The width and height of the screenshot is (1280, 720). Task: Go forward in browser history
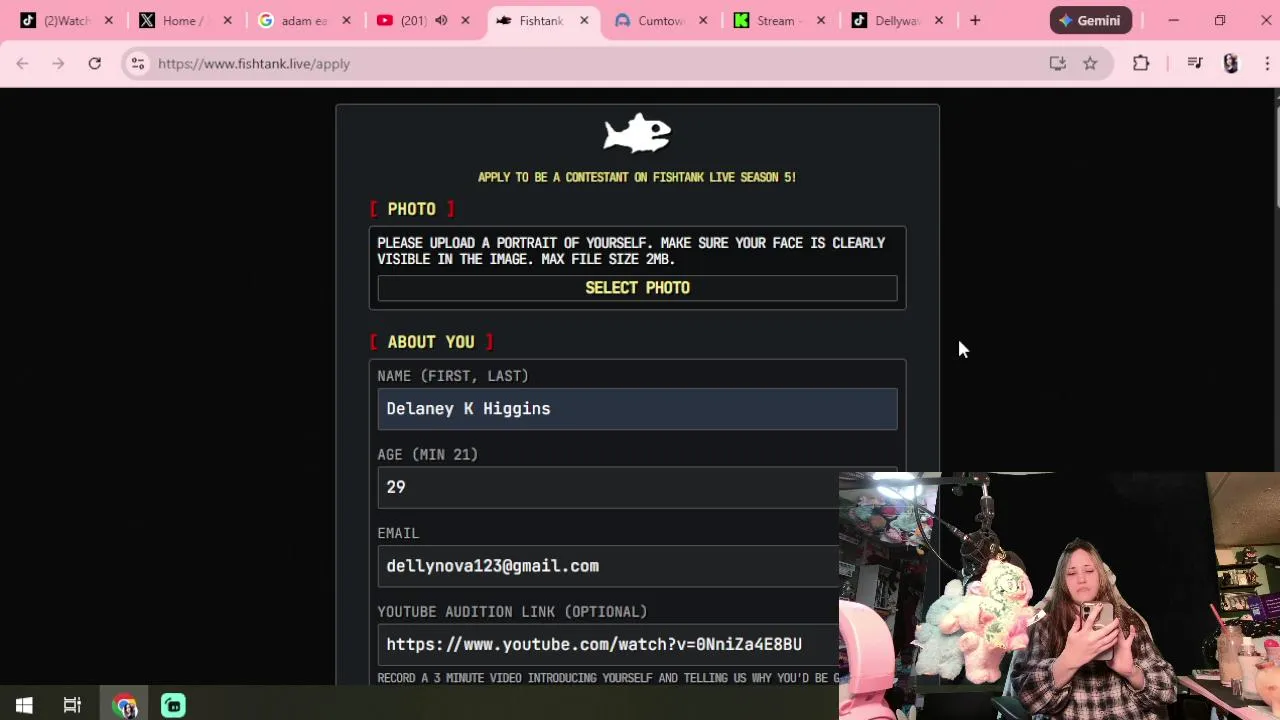[58, 63]
